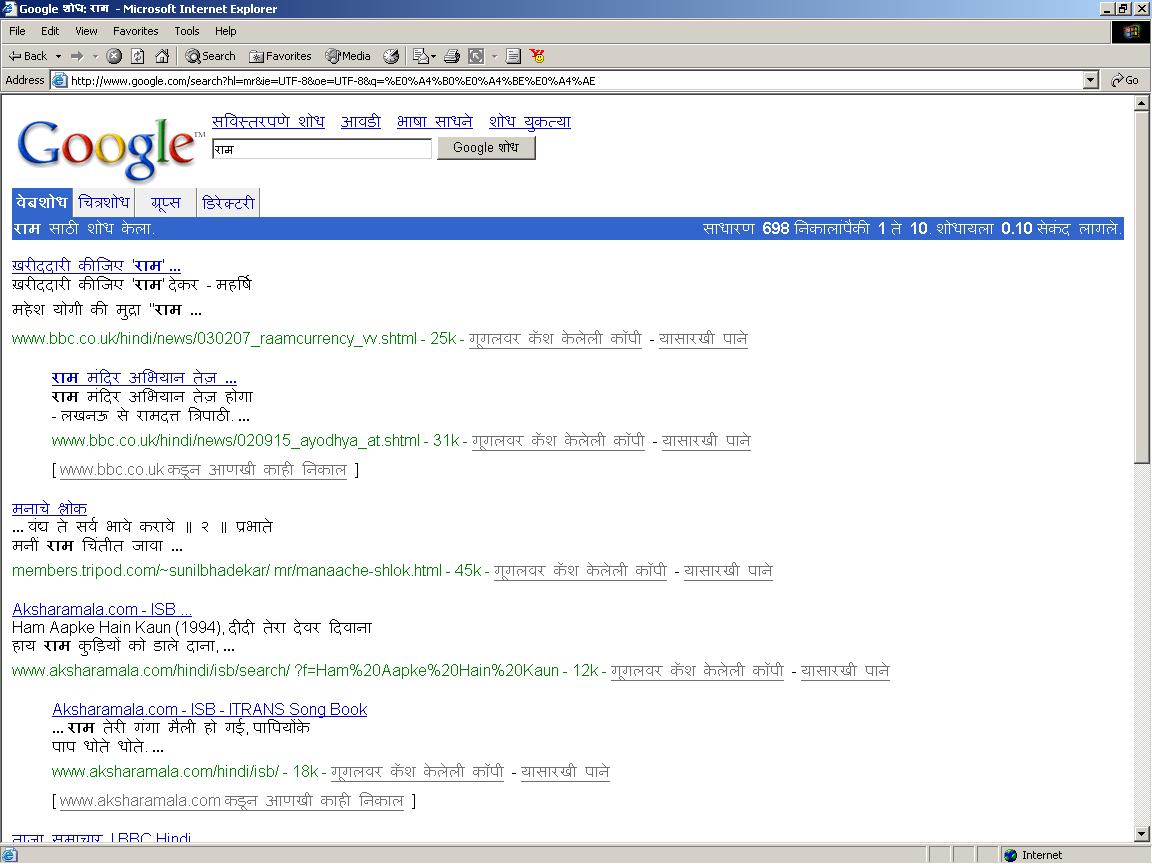Open the 'ख़रीददारी कीजिए राम' result link
Screen dimensions: 1152x864
point(96,266)
